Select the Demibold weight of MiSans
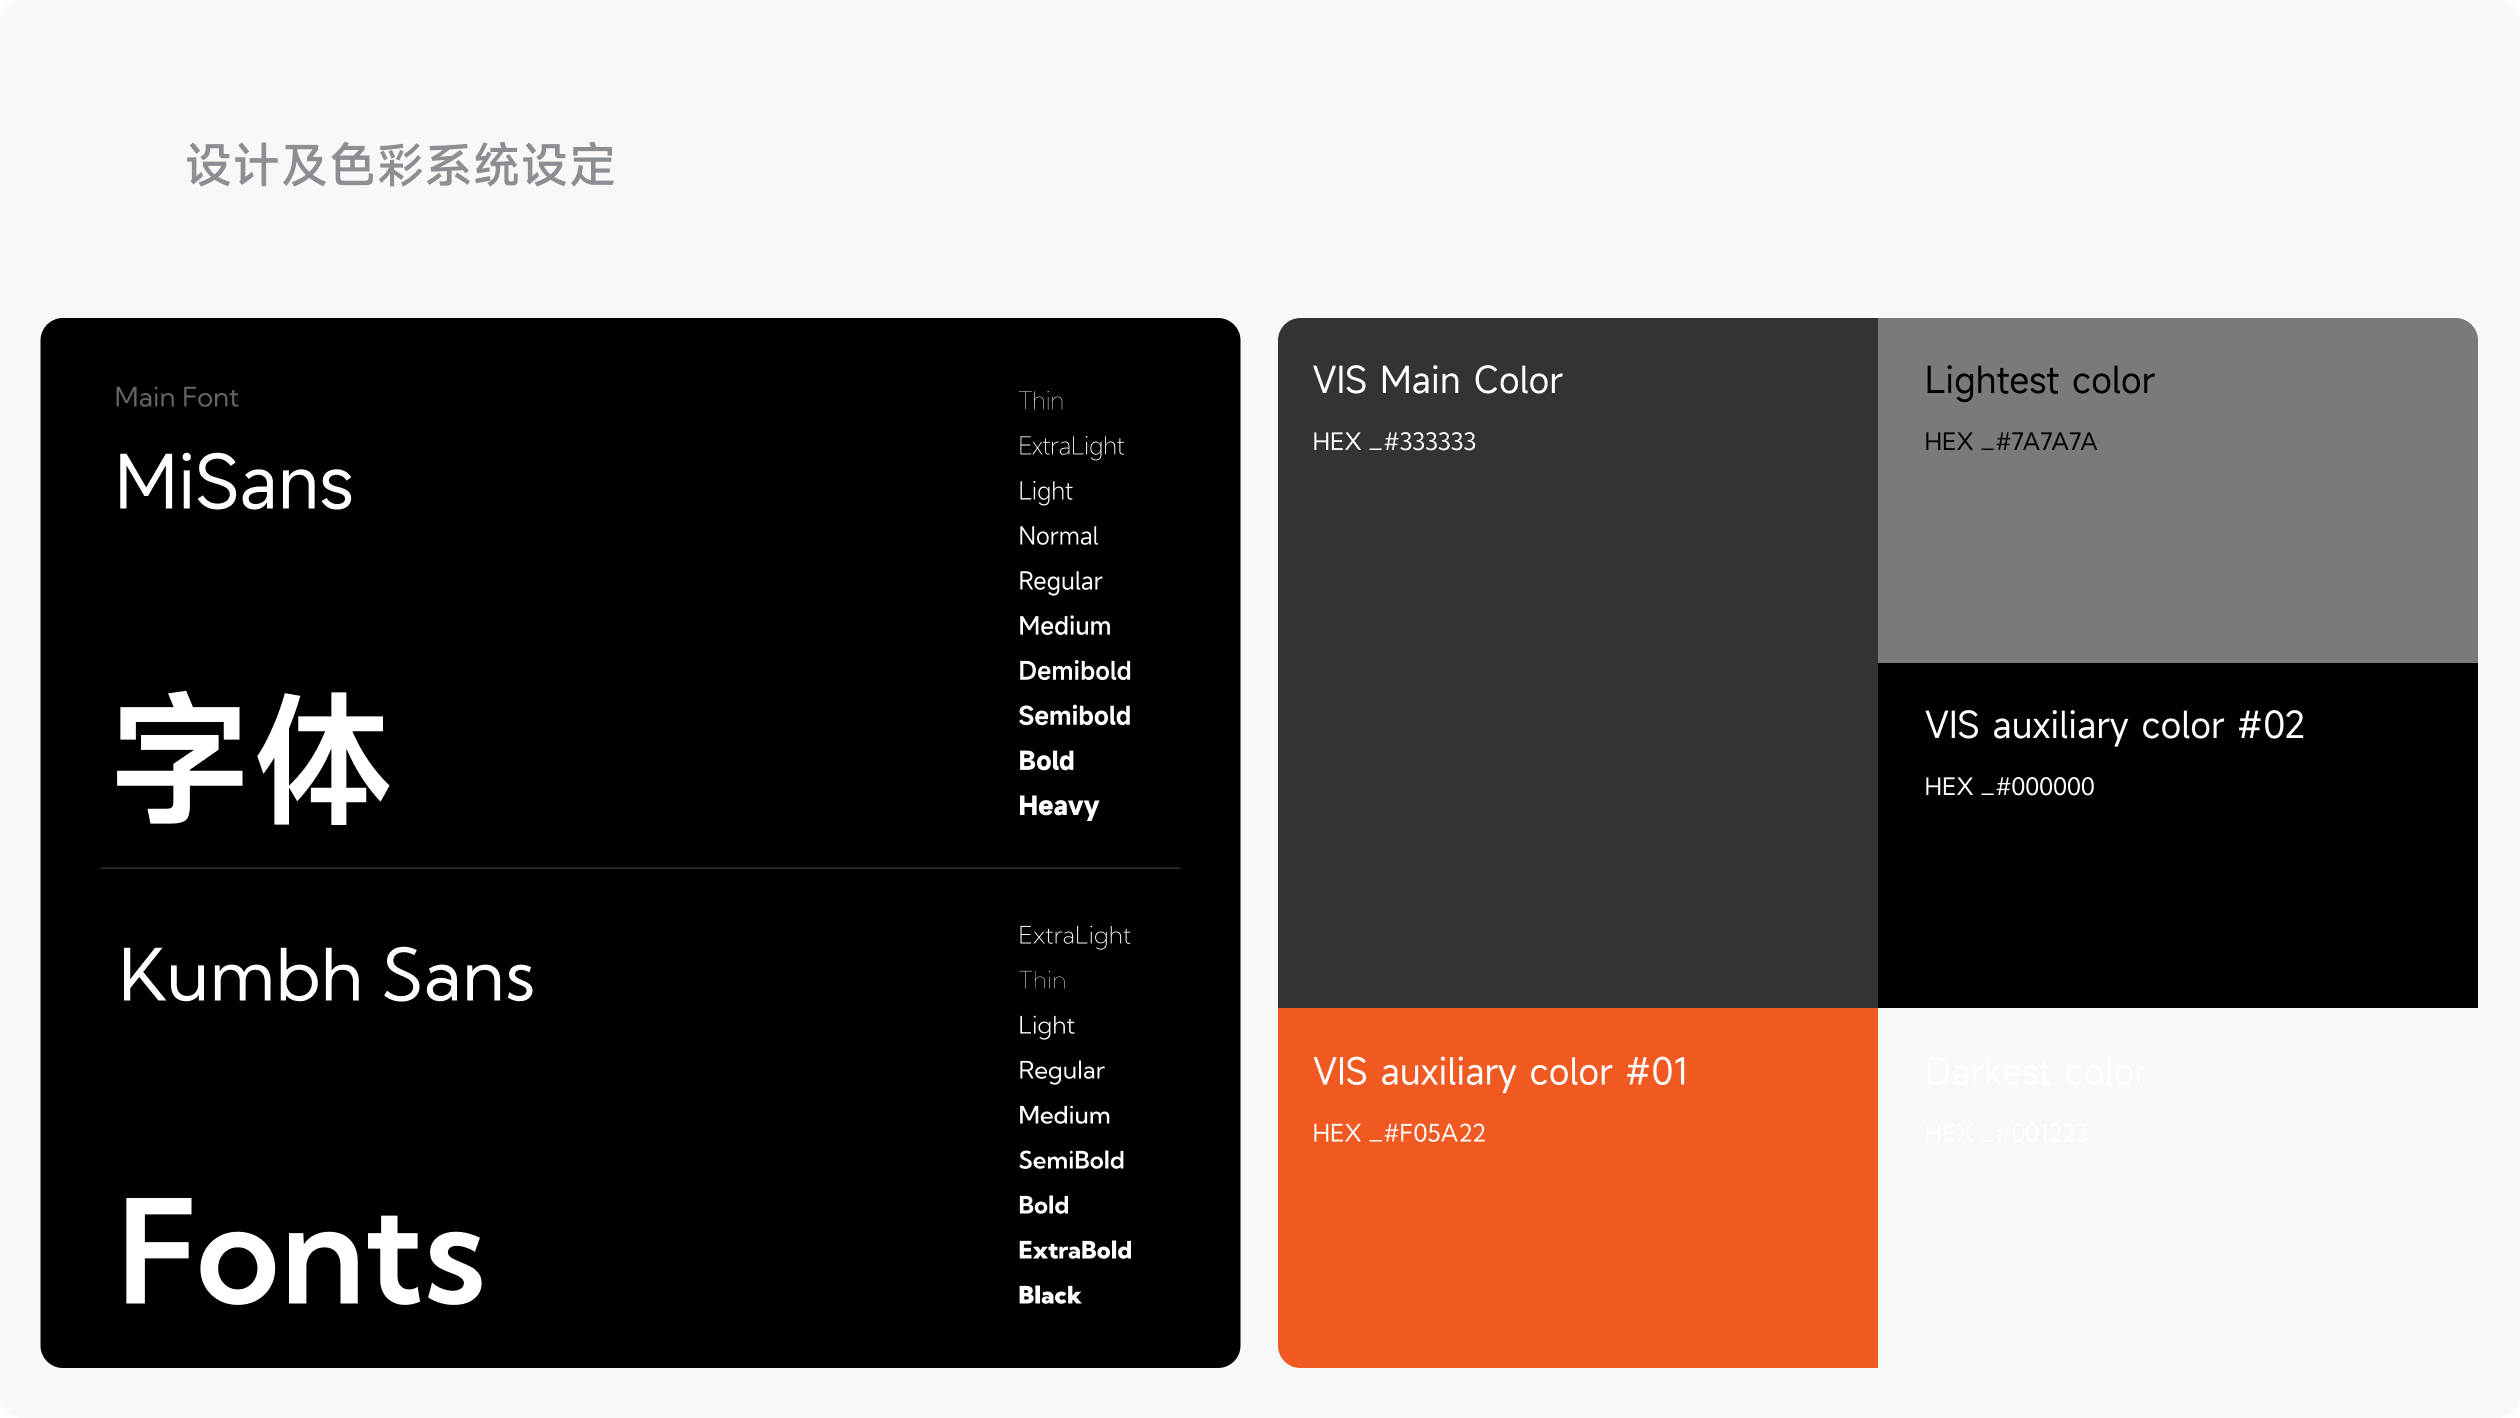The image size is (2520, 1418). coord(1074,671)
